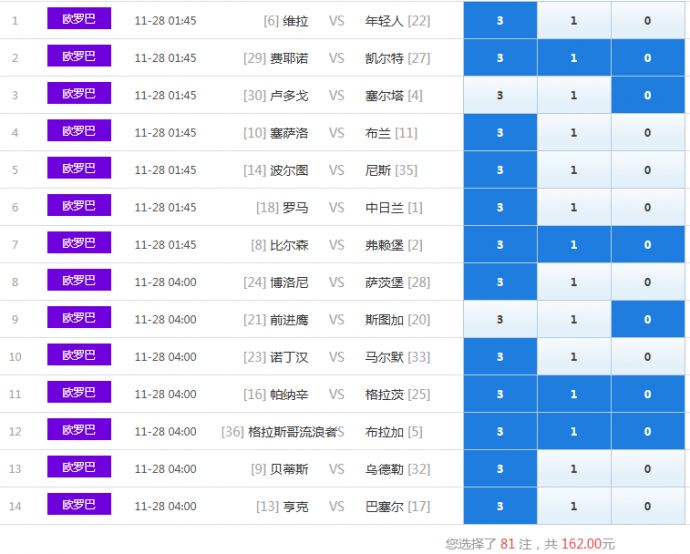Image resolution: width=690 pixels, height=554 pixels.
Task: Select away win 0 for 罗马 vs 中日兰
Action: pyautogui.click(x=647, y=207)
